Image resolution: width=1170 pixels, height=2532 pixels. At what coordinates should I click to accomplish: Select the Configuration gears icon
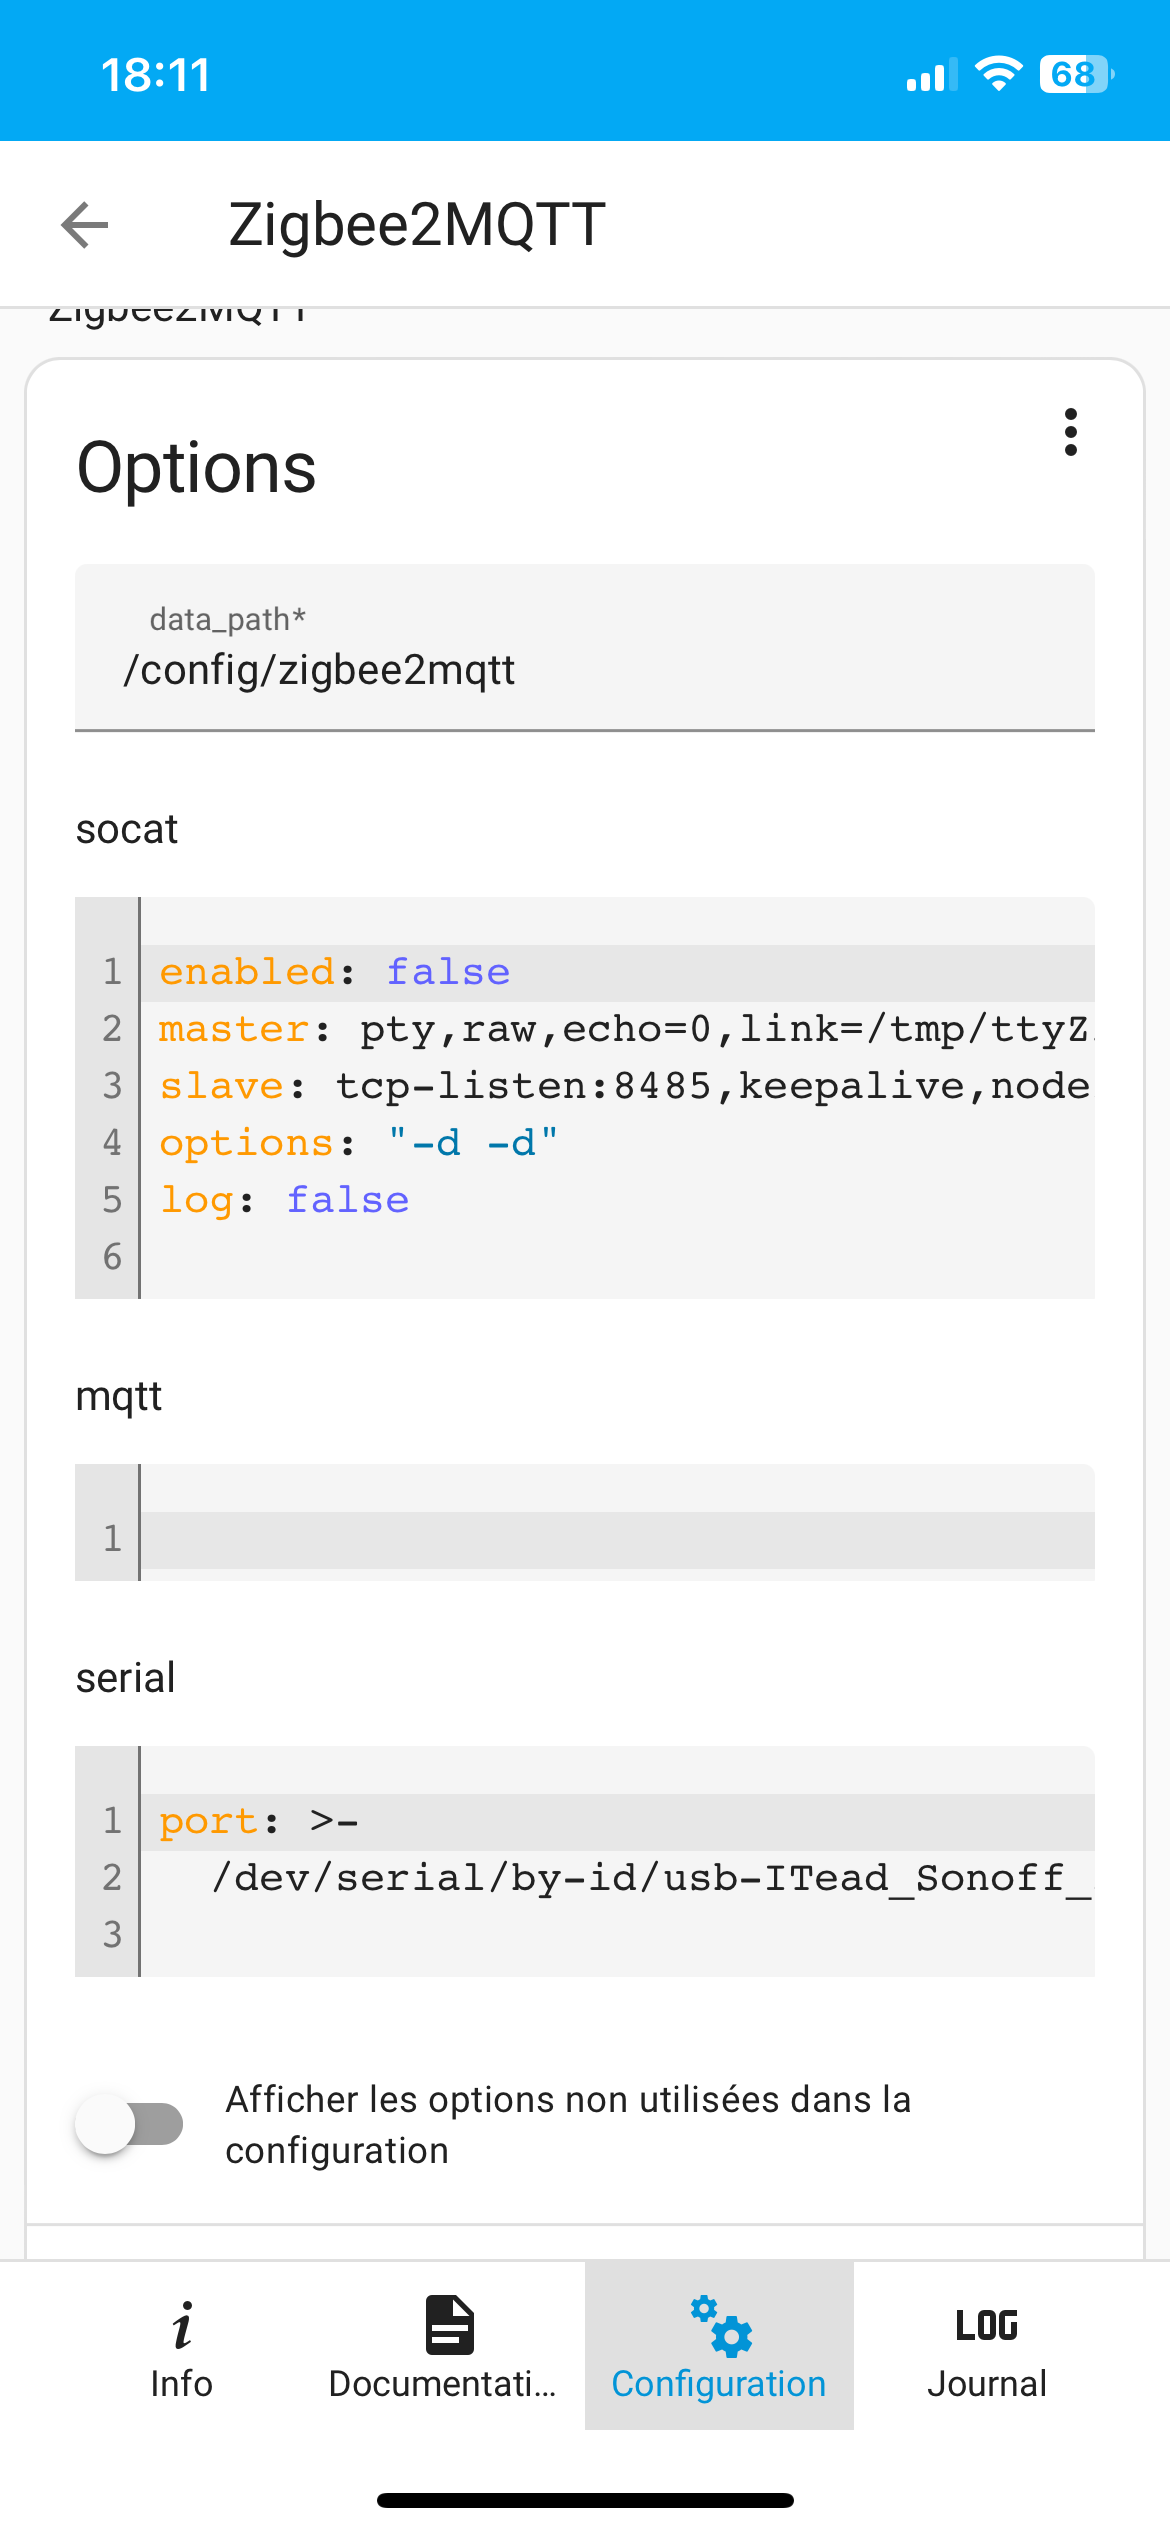720,2325
